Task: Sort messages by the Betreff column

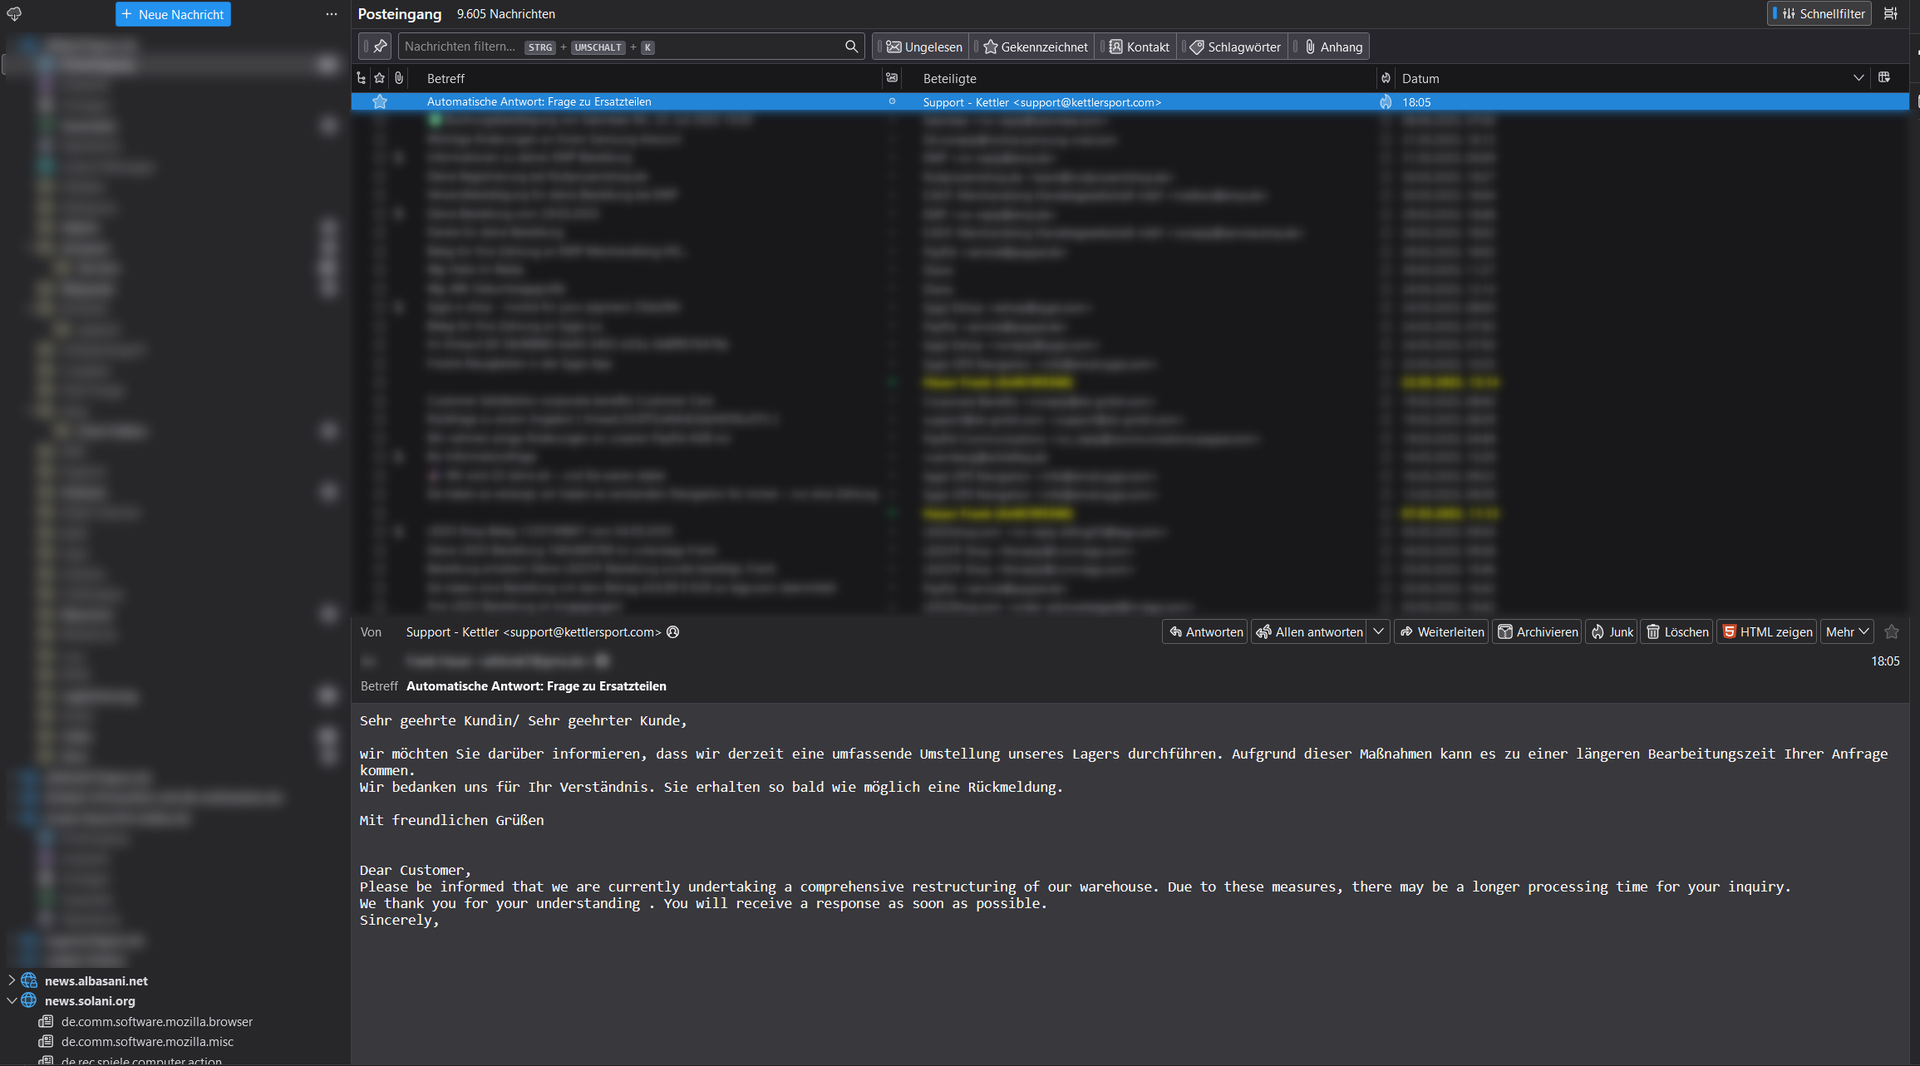Action: coord(446,78)
